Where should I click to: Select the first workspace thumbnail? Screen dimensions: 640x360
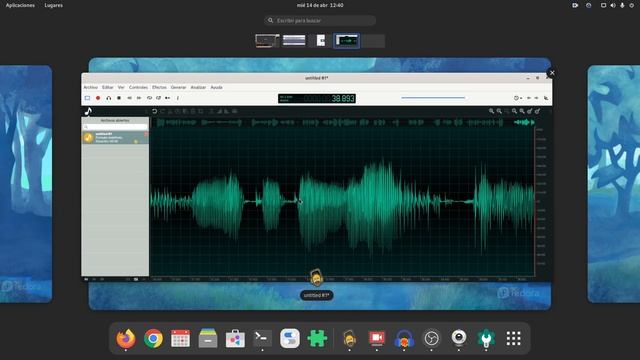267,41
